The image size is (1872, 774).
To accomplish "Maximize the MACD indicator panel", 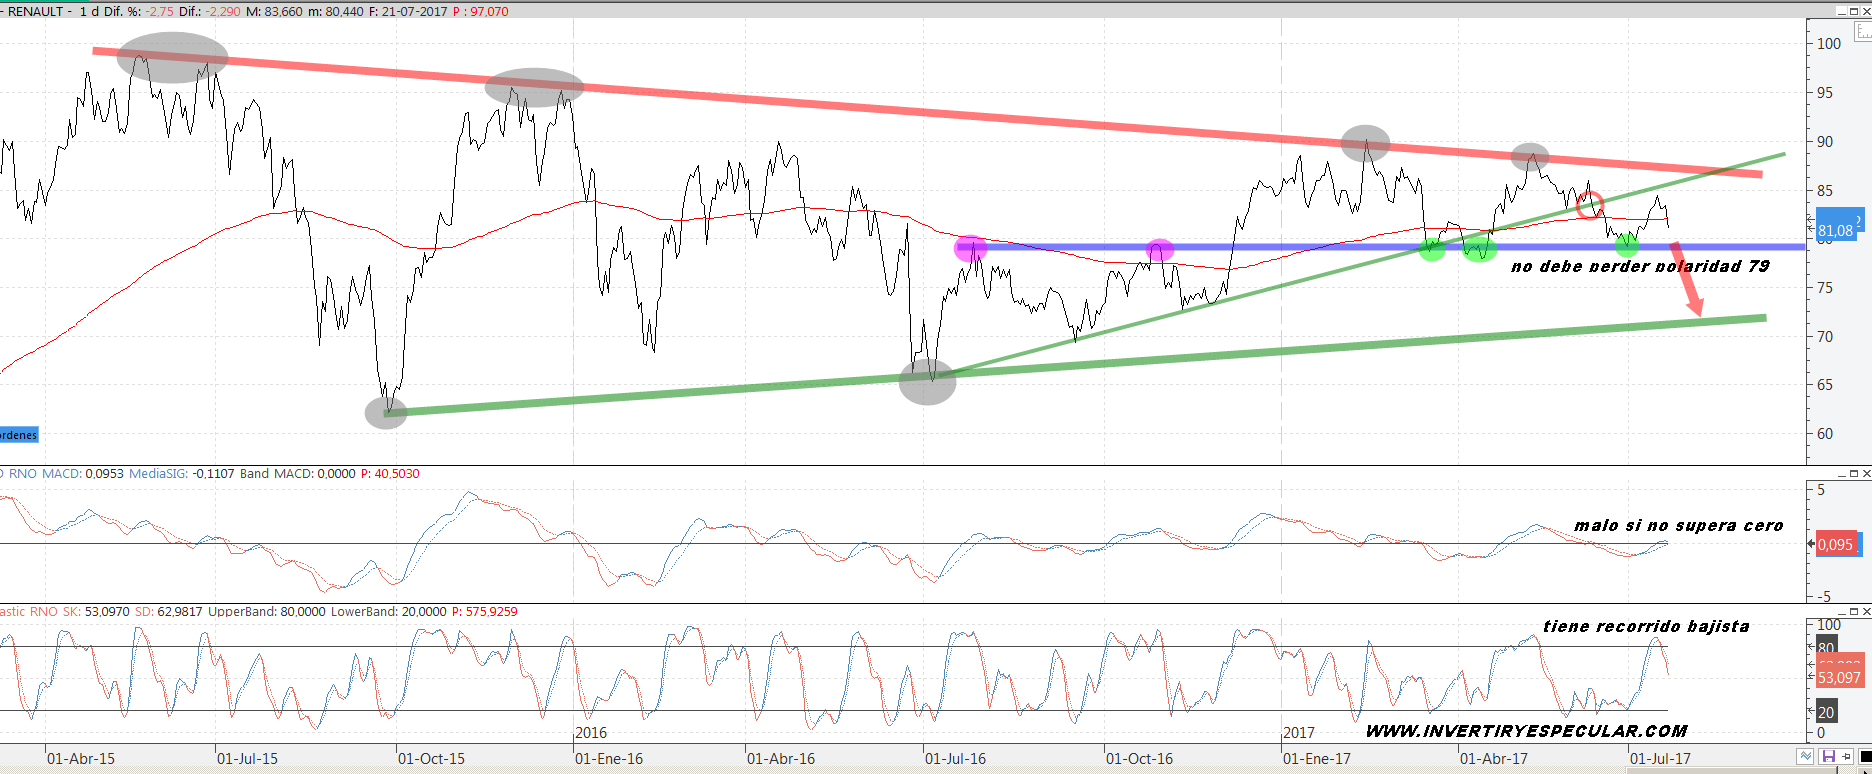I will tap(1853, 474).
